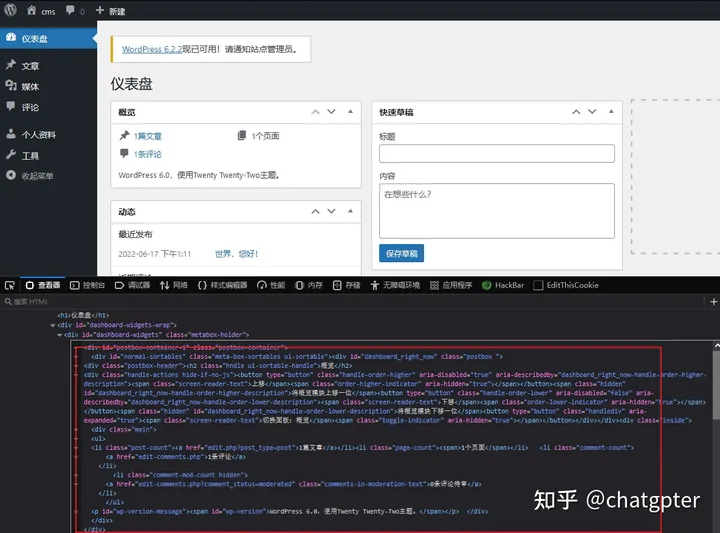720x533 pixels.
Task: Open the 1条评论 link
Action: click(148, 154)
